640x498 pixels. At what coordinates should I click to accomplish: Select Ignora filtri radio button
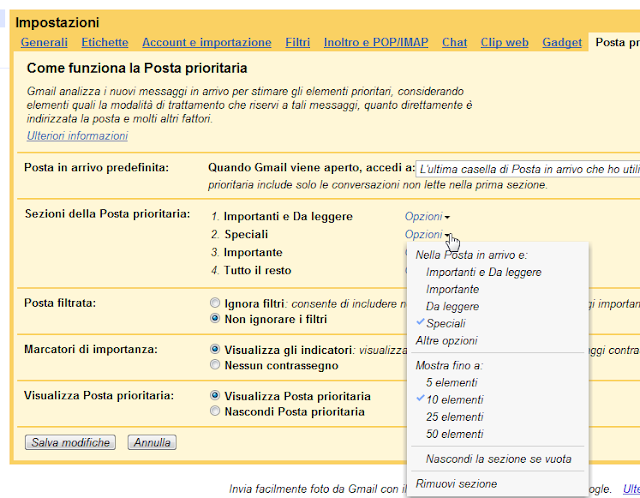pos(215,303)
